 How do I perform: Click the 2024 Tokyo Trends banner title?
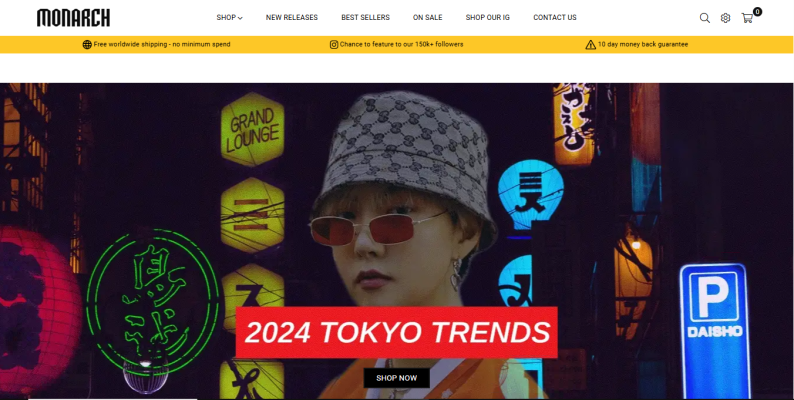tap(396, 332)
